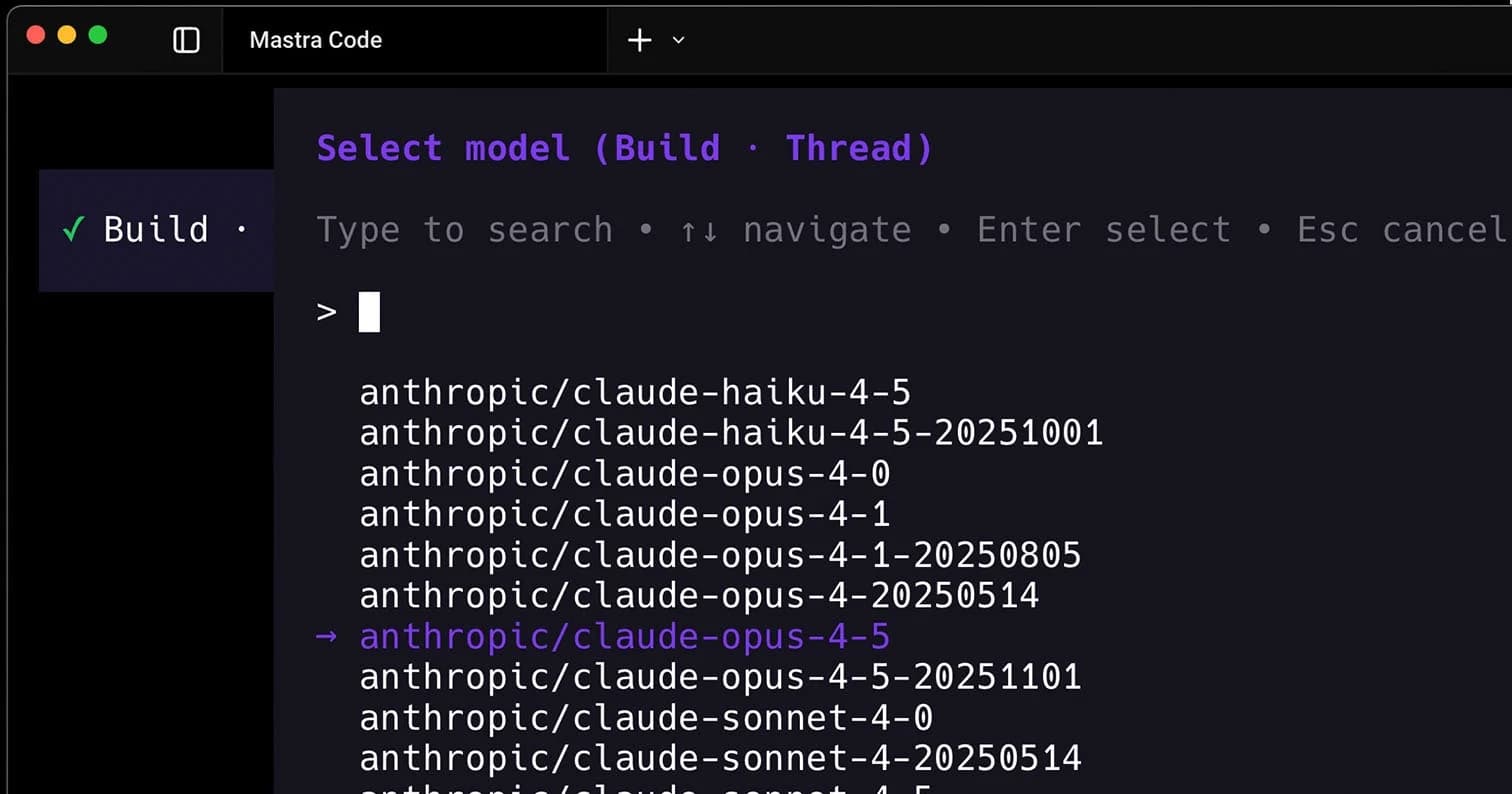Click the bullet separator after Build
1512x794 pixels.
(x=243, y=230)
